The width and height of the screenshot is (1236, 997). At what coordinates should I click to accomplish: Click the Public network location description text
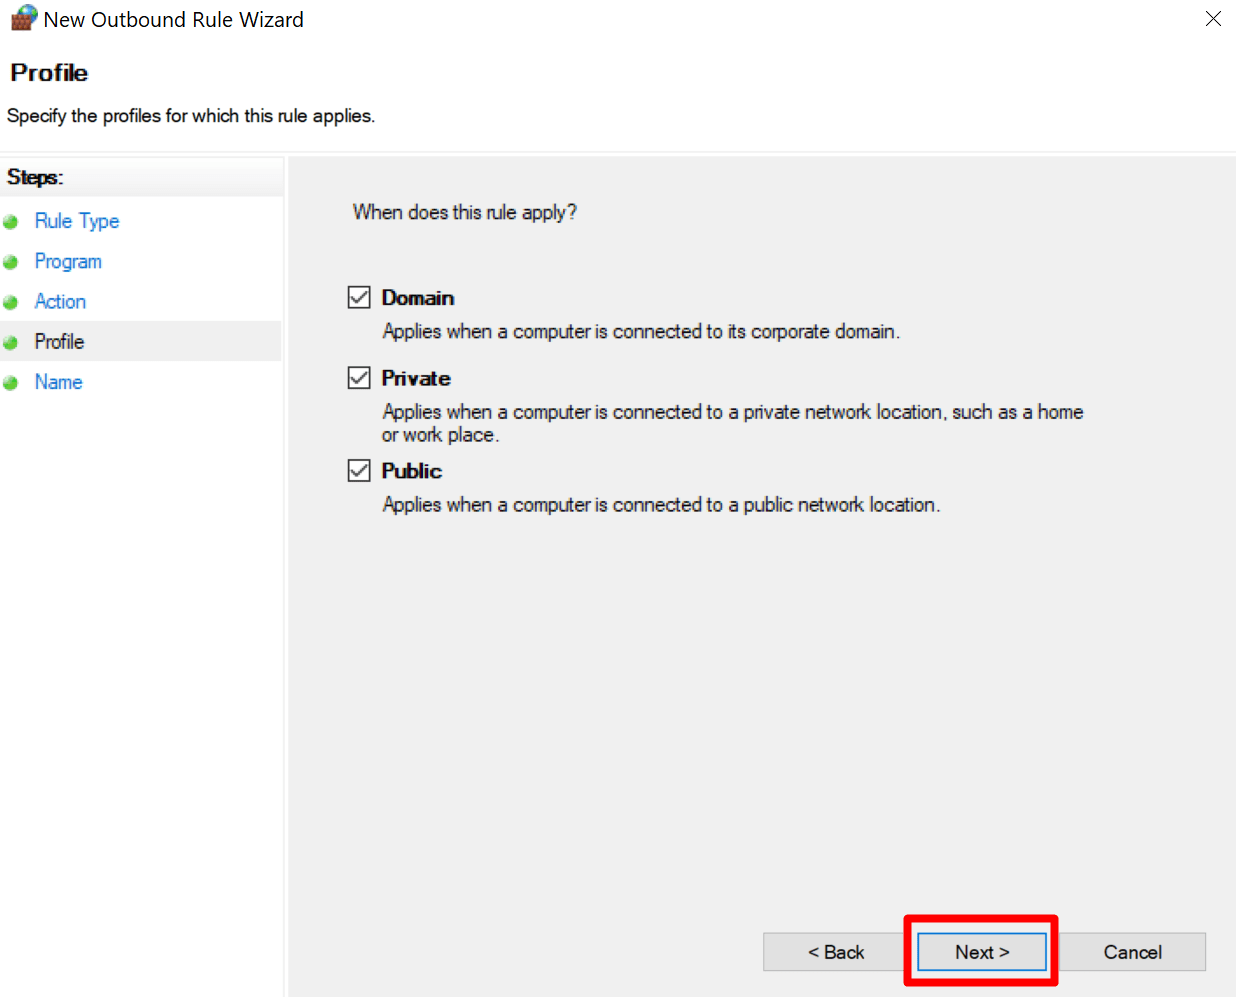coord(660,505)
